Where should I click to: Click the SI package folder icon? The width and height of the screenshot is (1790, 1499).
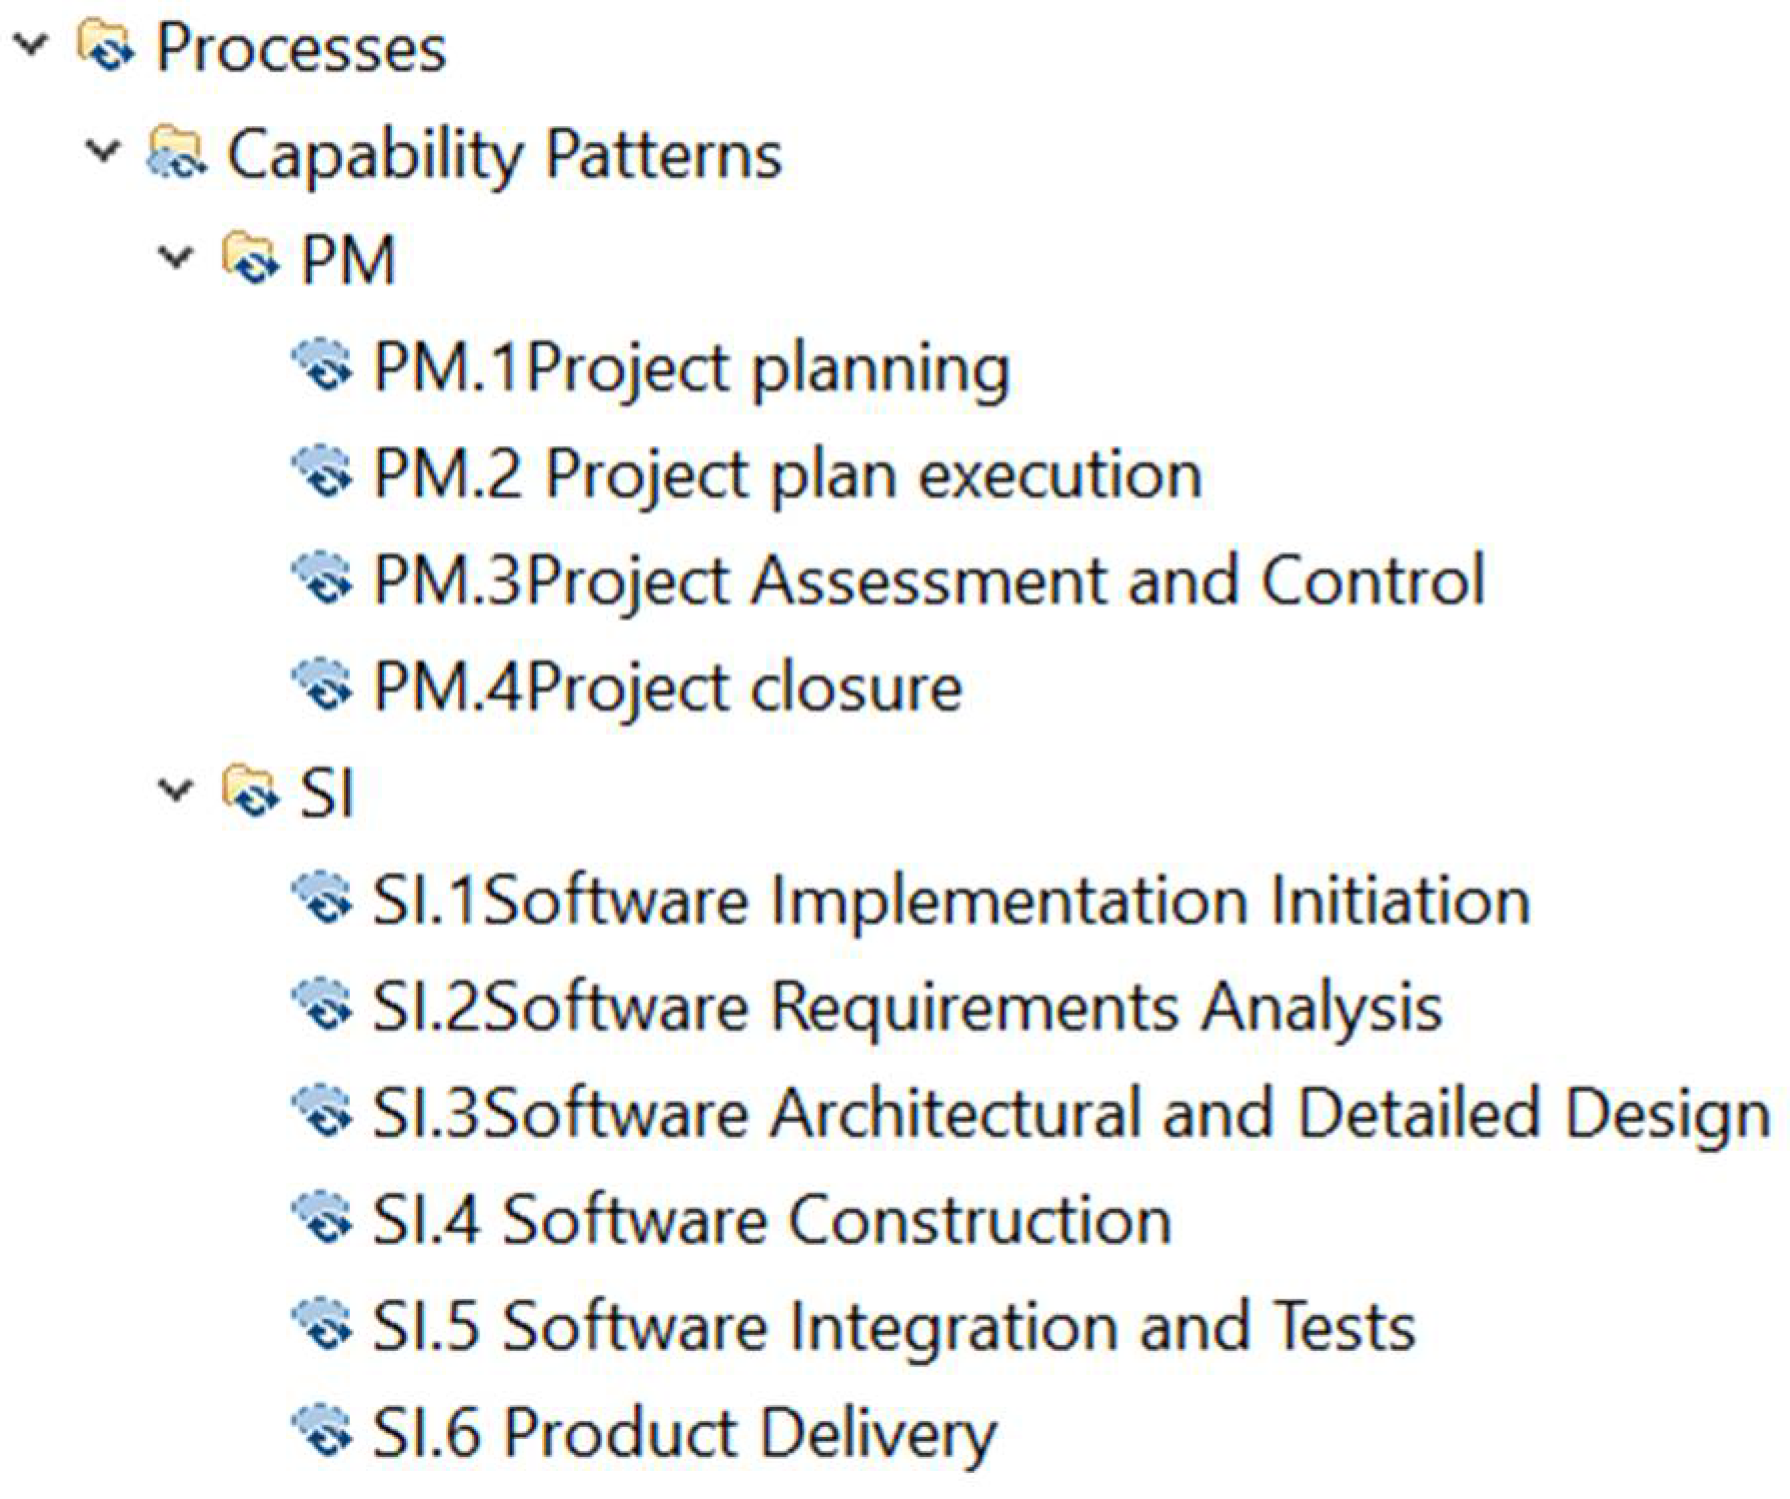(x=249, y=793)
